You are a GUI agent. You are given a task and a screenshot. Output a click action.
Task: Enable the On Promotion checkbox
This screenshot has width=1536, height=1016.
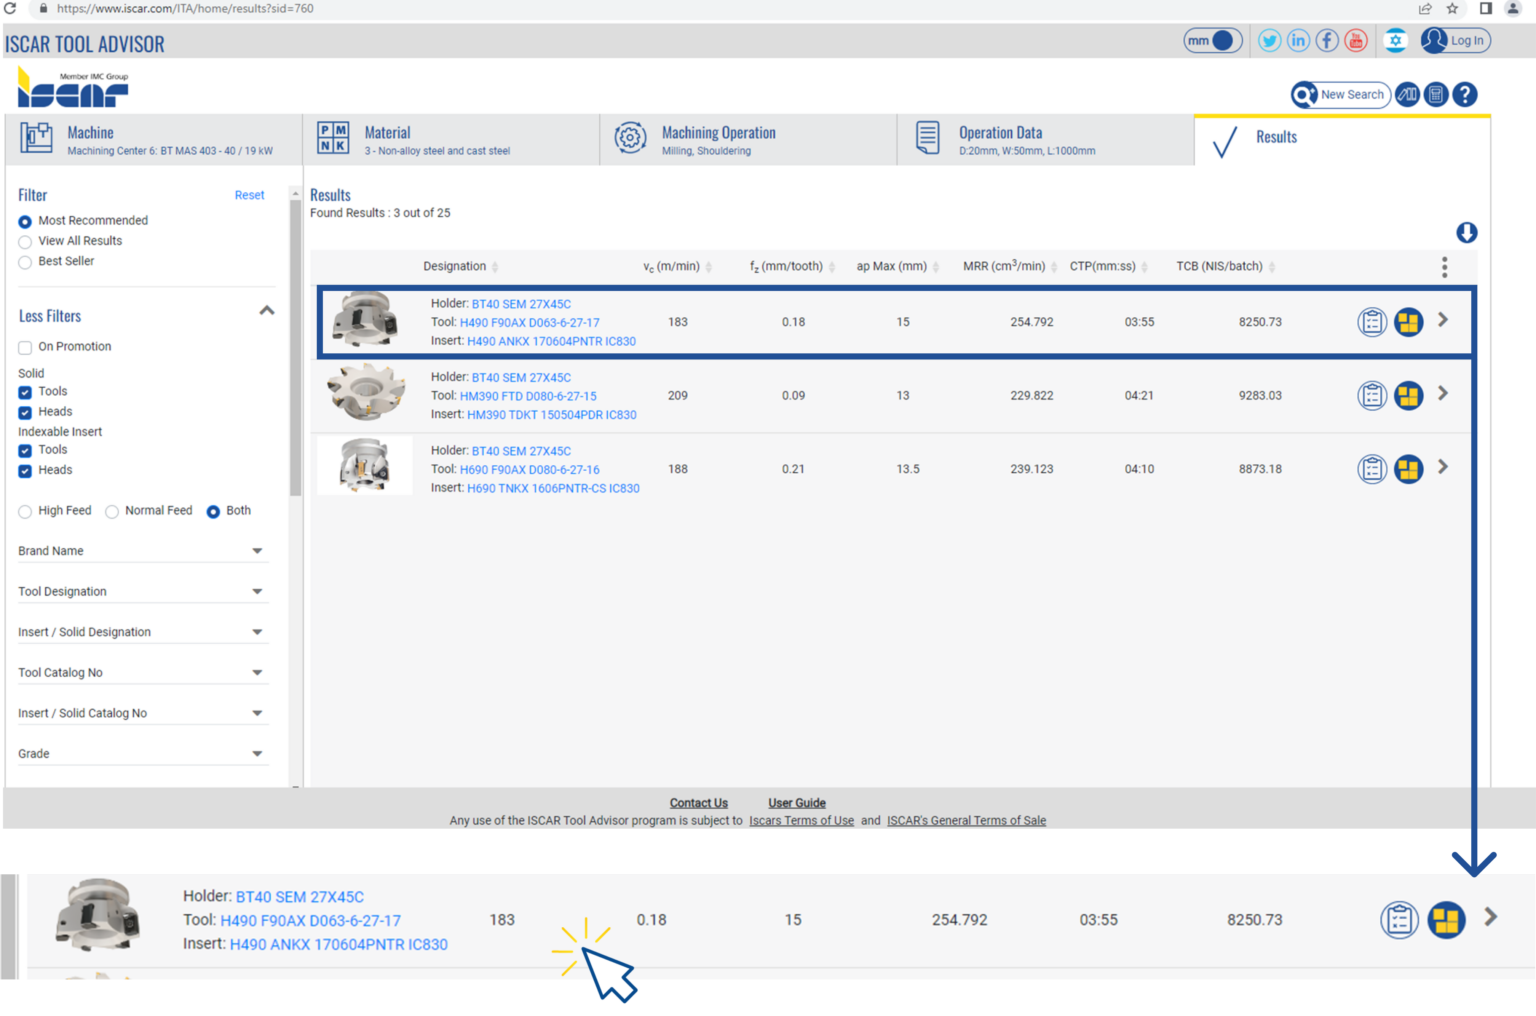[24, 347]
